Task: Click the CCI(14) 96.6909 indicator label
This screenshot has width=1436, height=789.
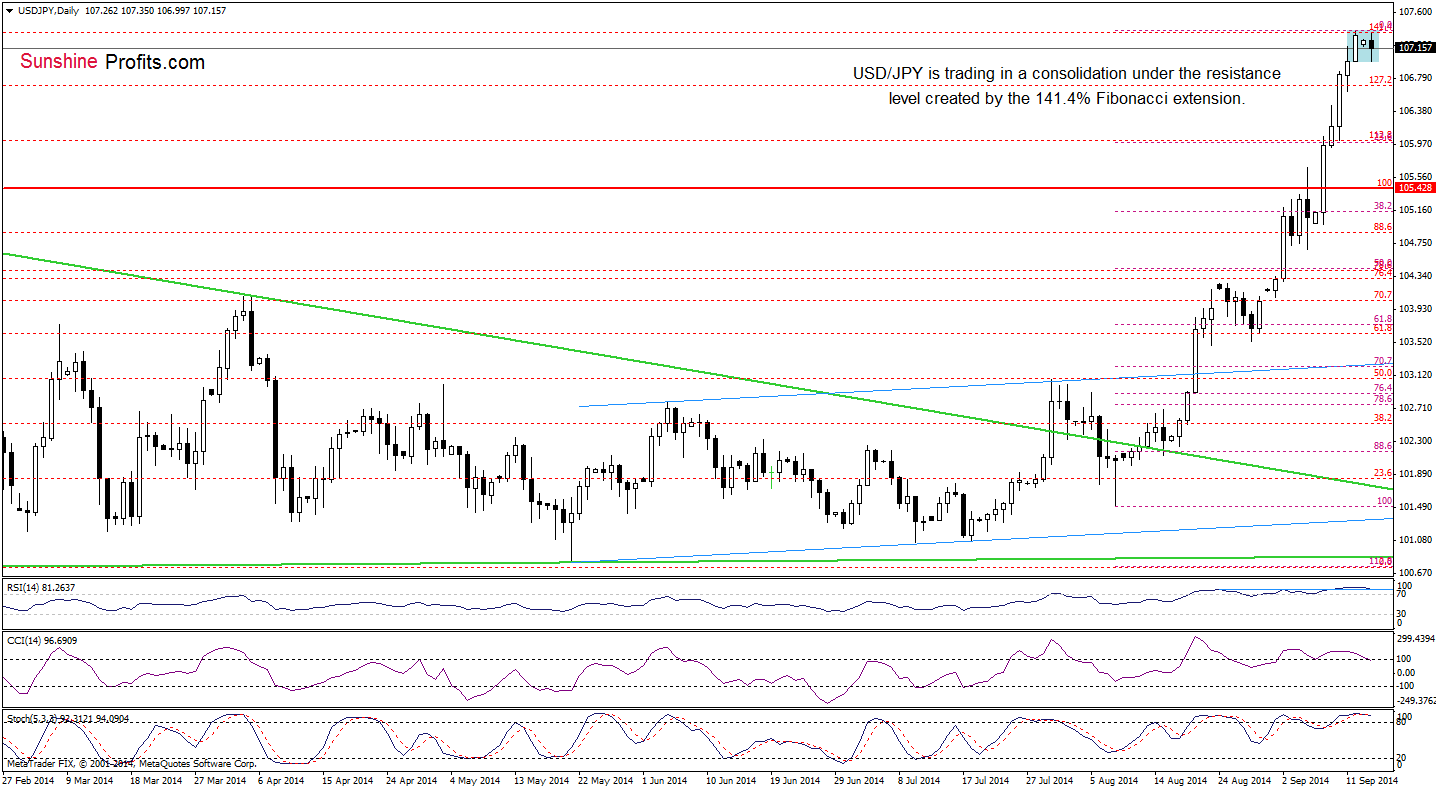Action: click(42, 639)
